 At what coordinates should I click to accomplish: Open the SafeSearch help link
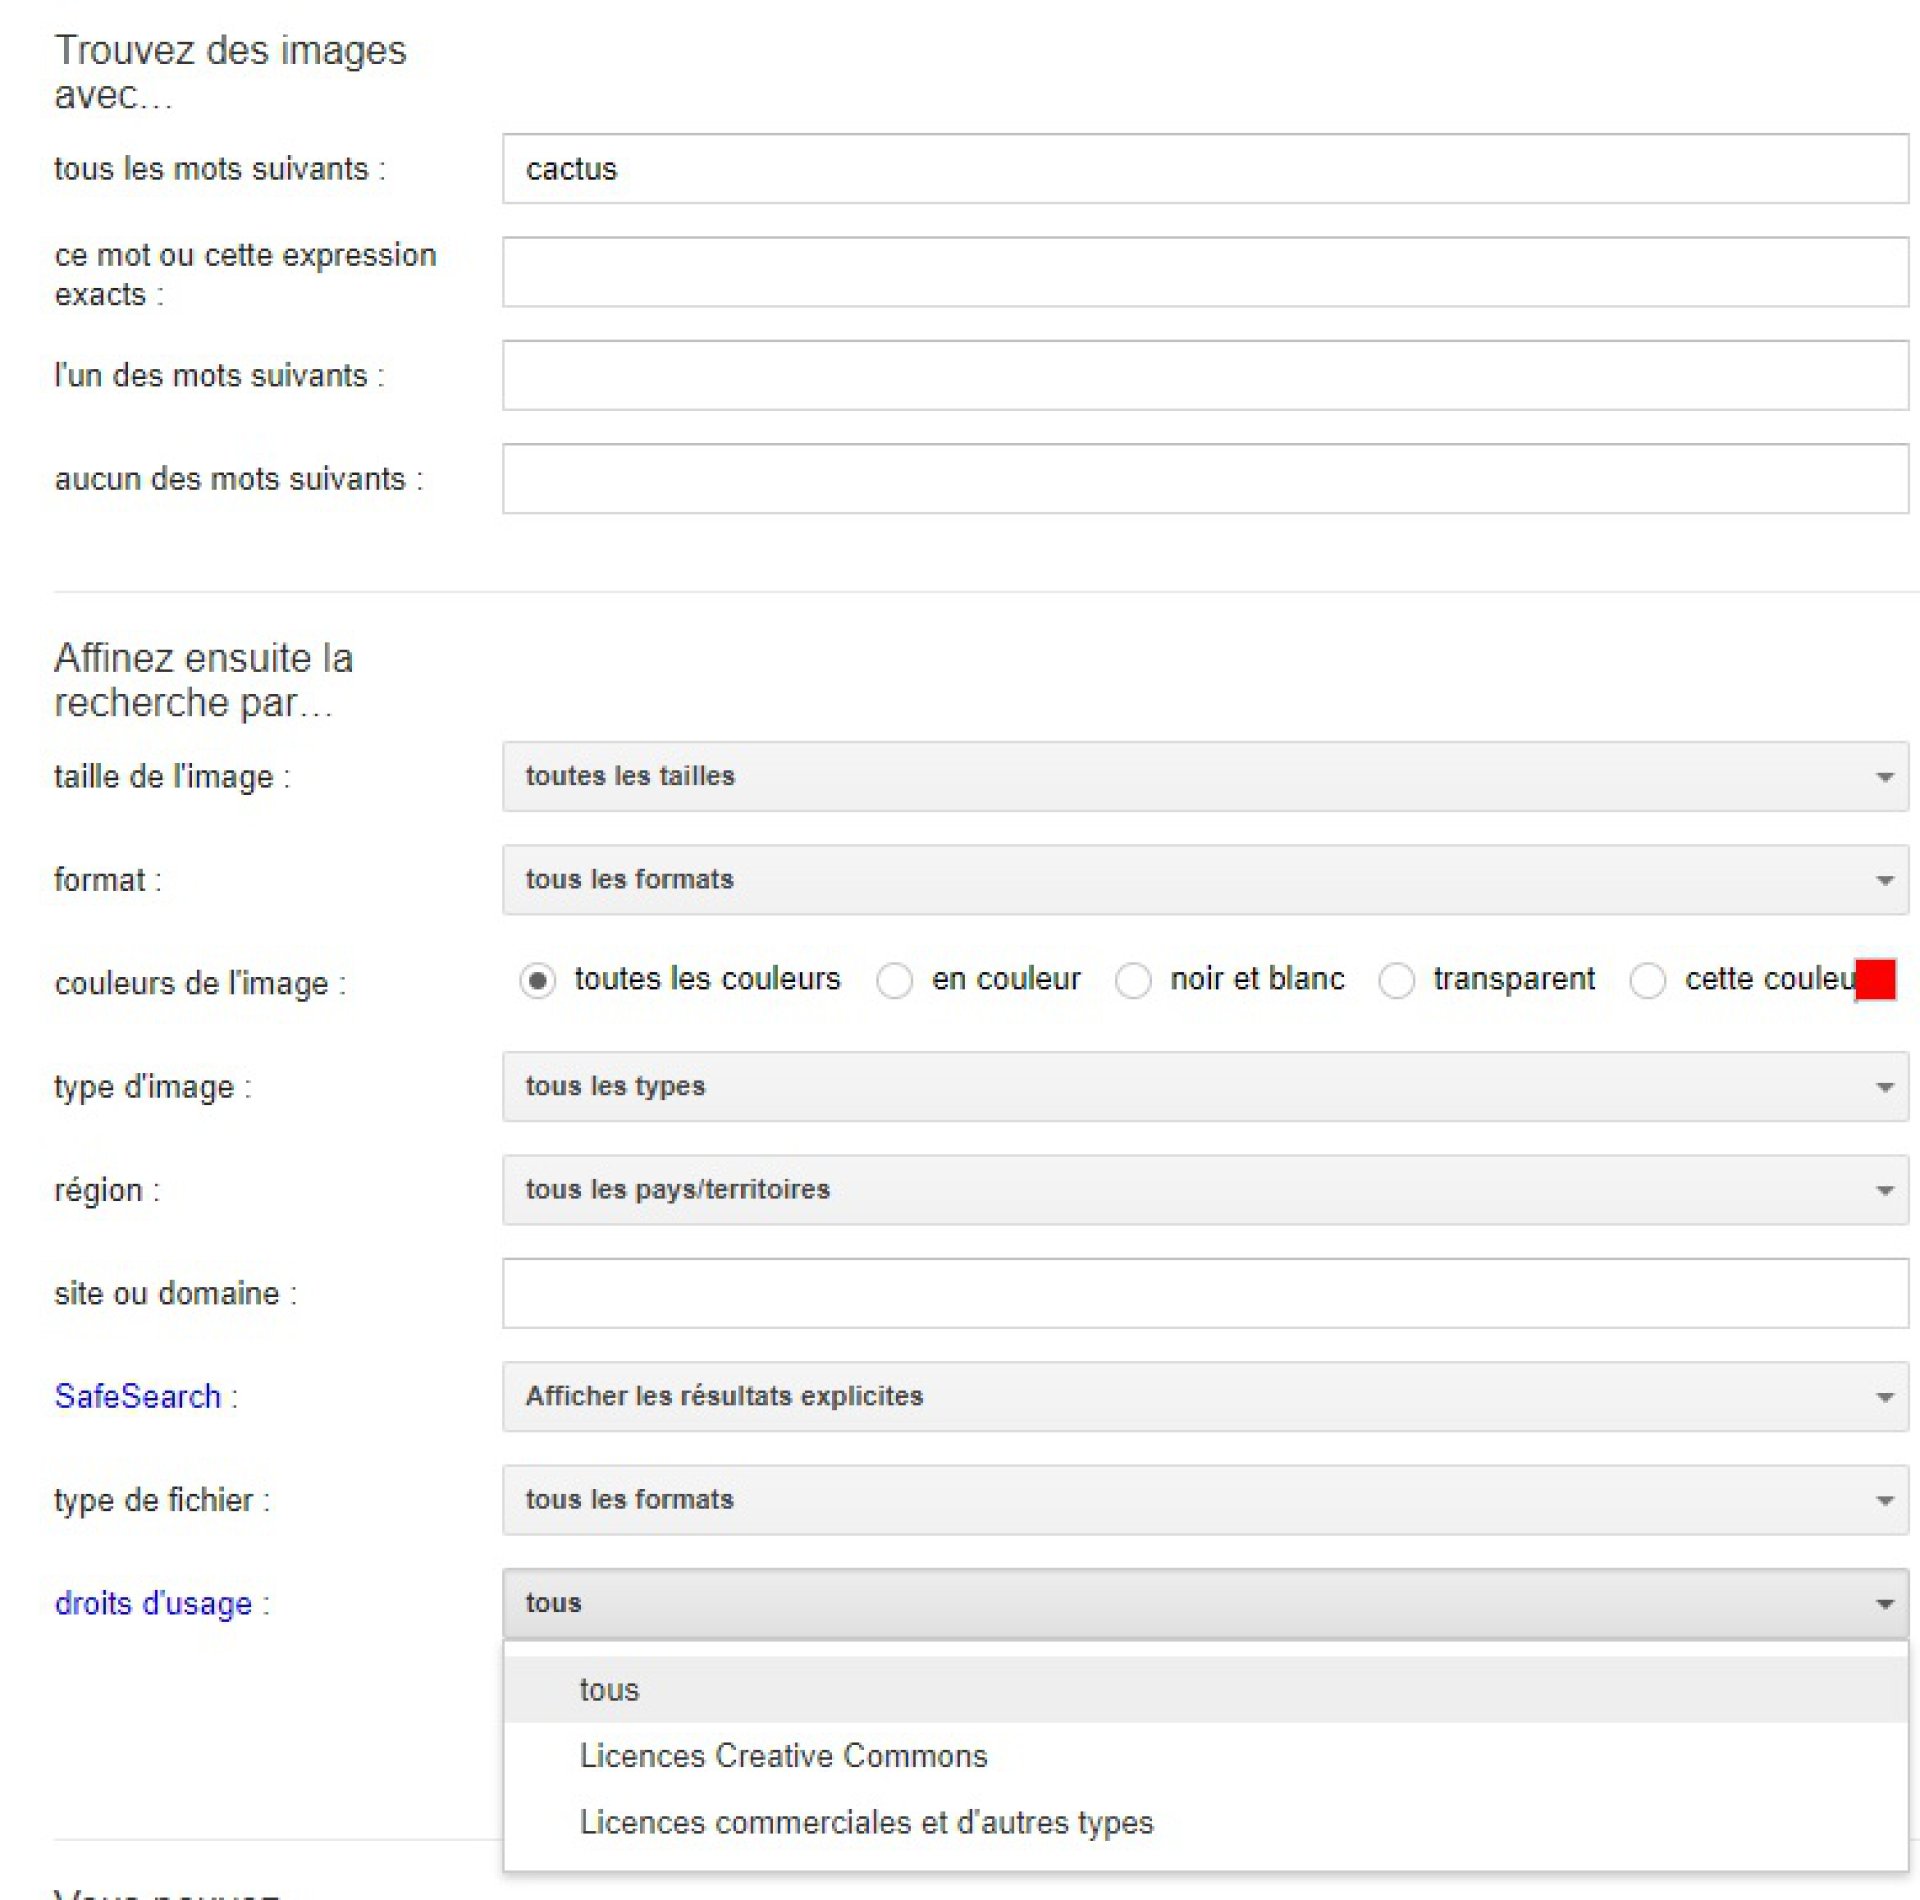[x=138, y=1396]
